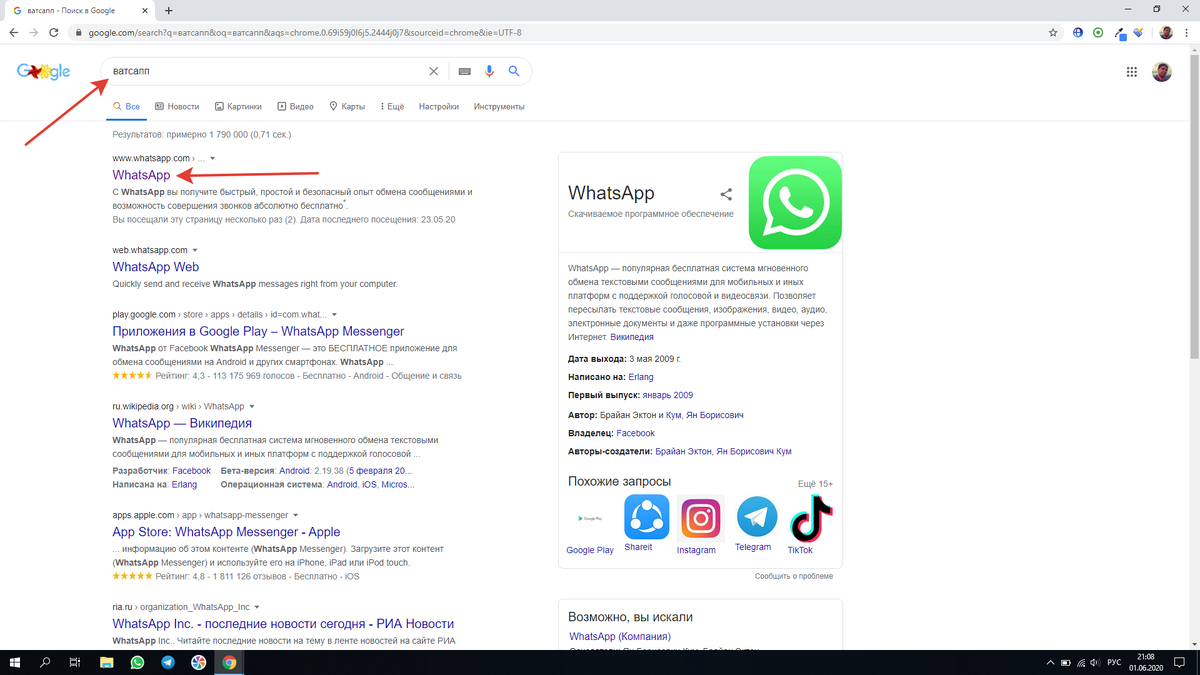This screenshot has height=675, width=1200.
Task: Reload the current page
Action: pos(56,32)
